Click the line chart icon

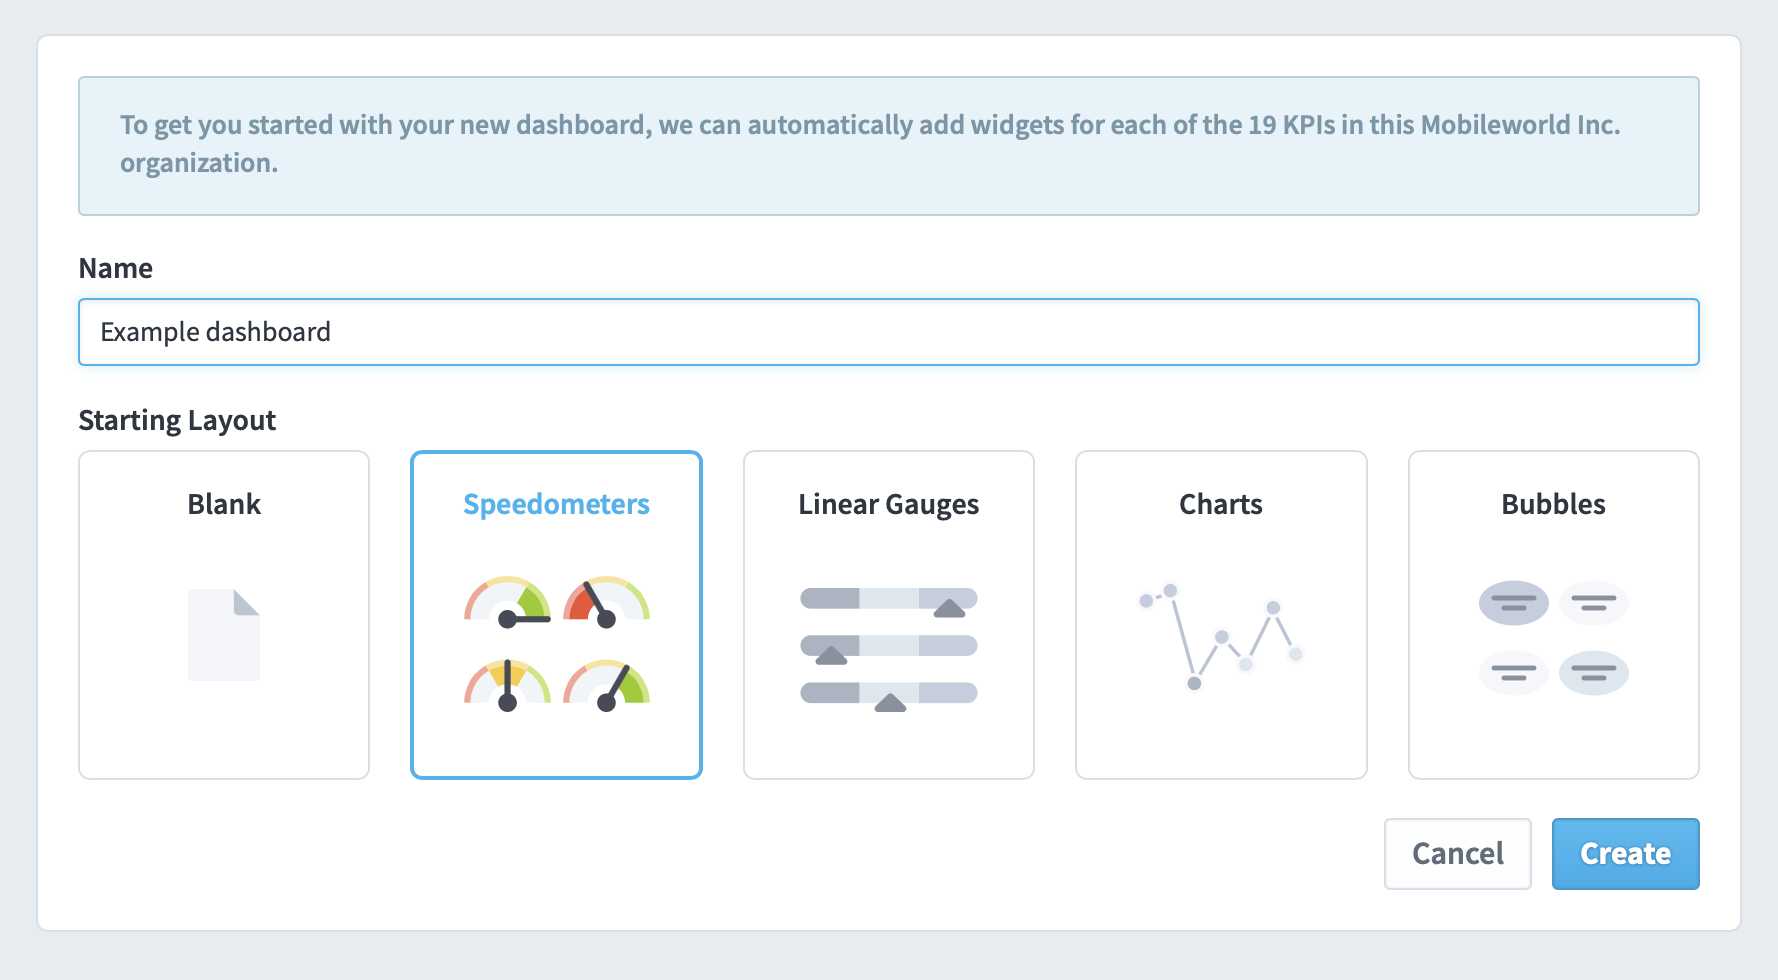pyautogui.click(x=1221, y=637)
